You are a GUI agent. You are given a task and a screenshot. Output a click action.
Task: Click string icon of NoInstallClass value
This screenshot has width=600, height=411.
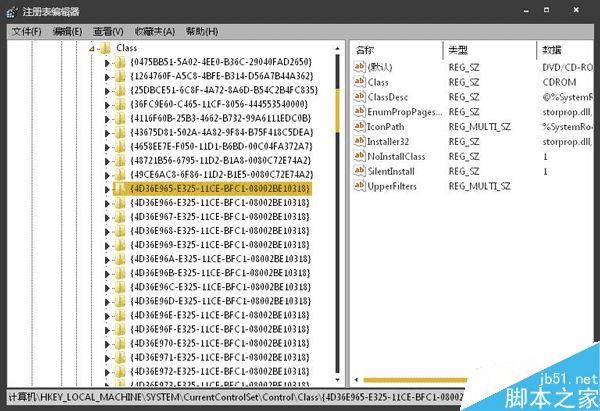tap(360, 156)
